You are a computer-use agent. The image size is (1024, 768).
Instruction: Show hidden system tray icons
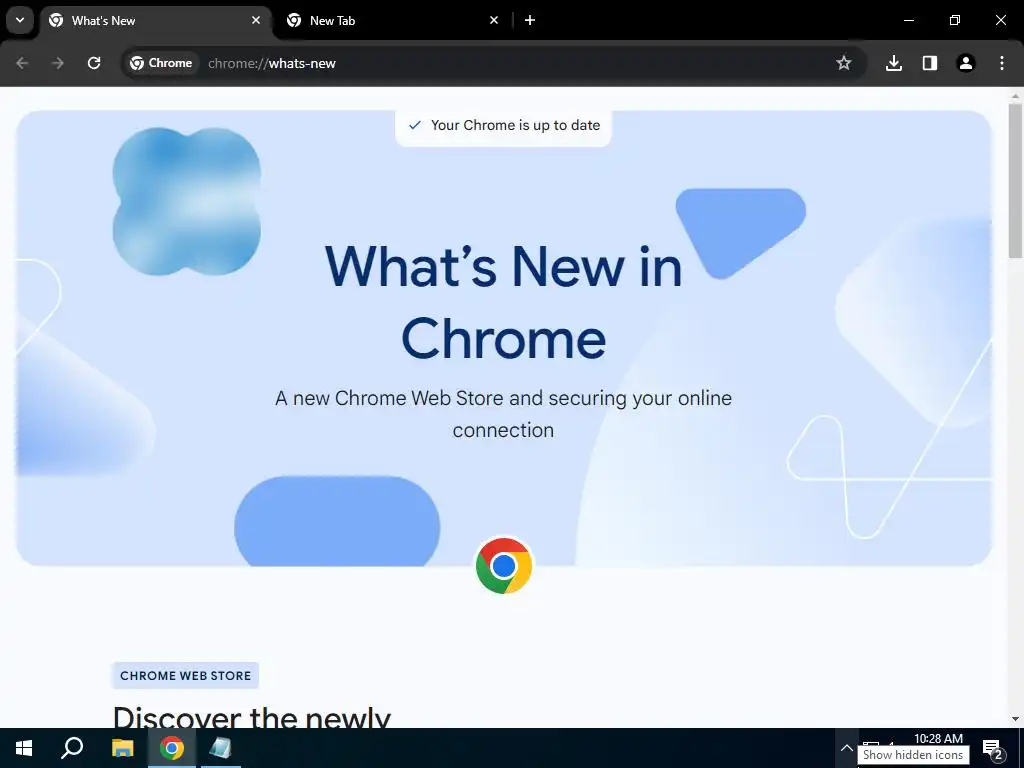pos(846,748)
